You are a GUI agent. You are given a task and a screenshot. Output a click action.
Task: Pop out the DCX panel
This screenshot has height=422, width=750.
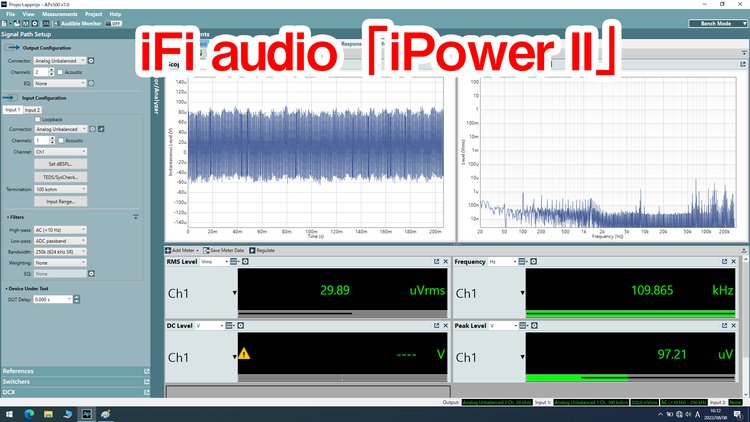click(146, 392)
